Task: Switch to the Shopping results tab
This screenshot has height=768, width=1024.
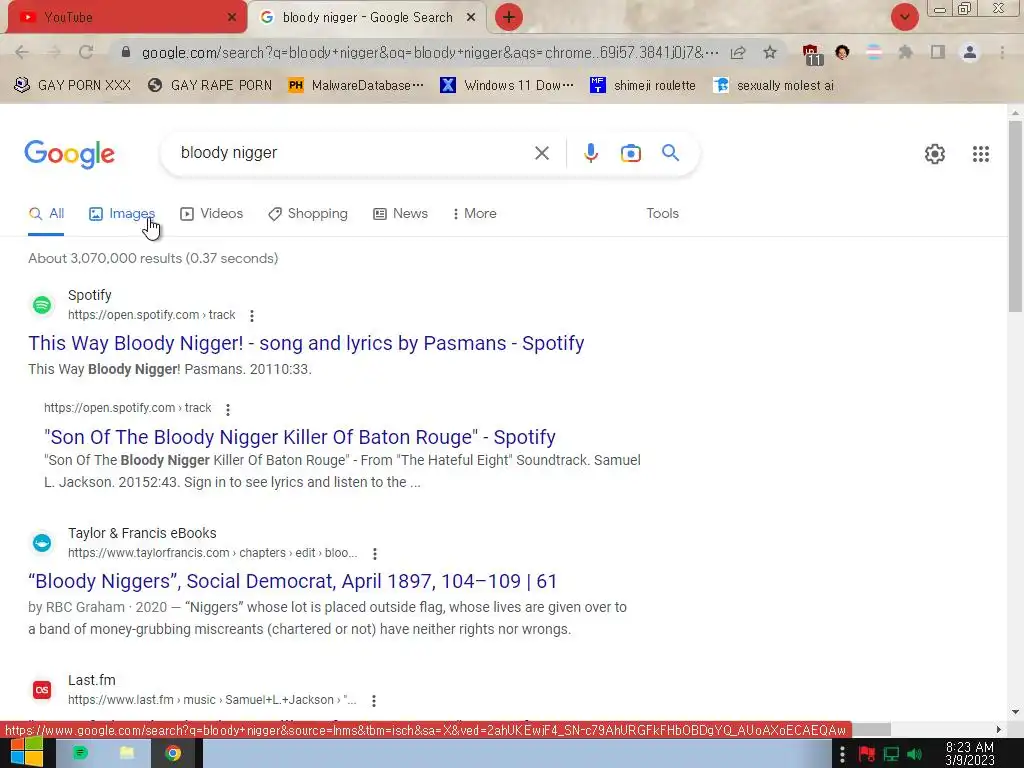Action: [308, 214]
